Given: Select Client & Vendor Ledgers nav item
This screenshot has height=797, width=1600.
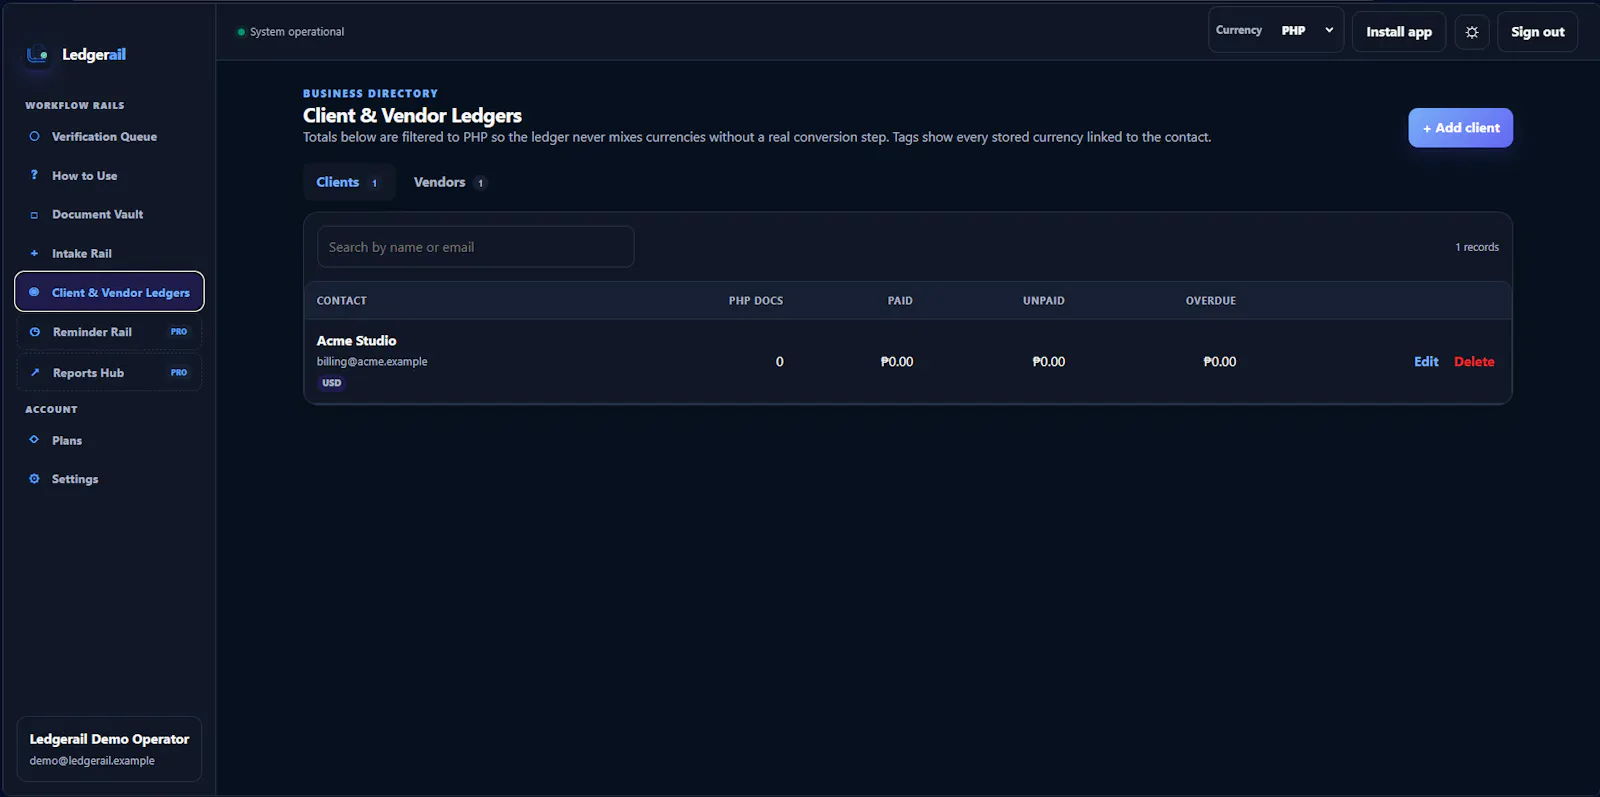Looking at the screenshot, I should point(109,292).
